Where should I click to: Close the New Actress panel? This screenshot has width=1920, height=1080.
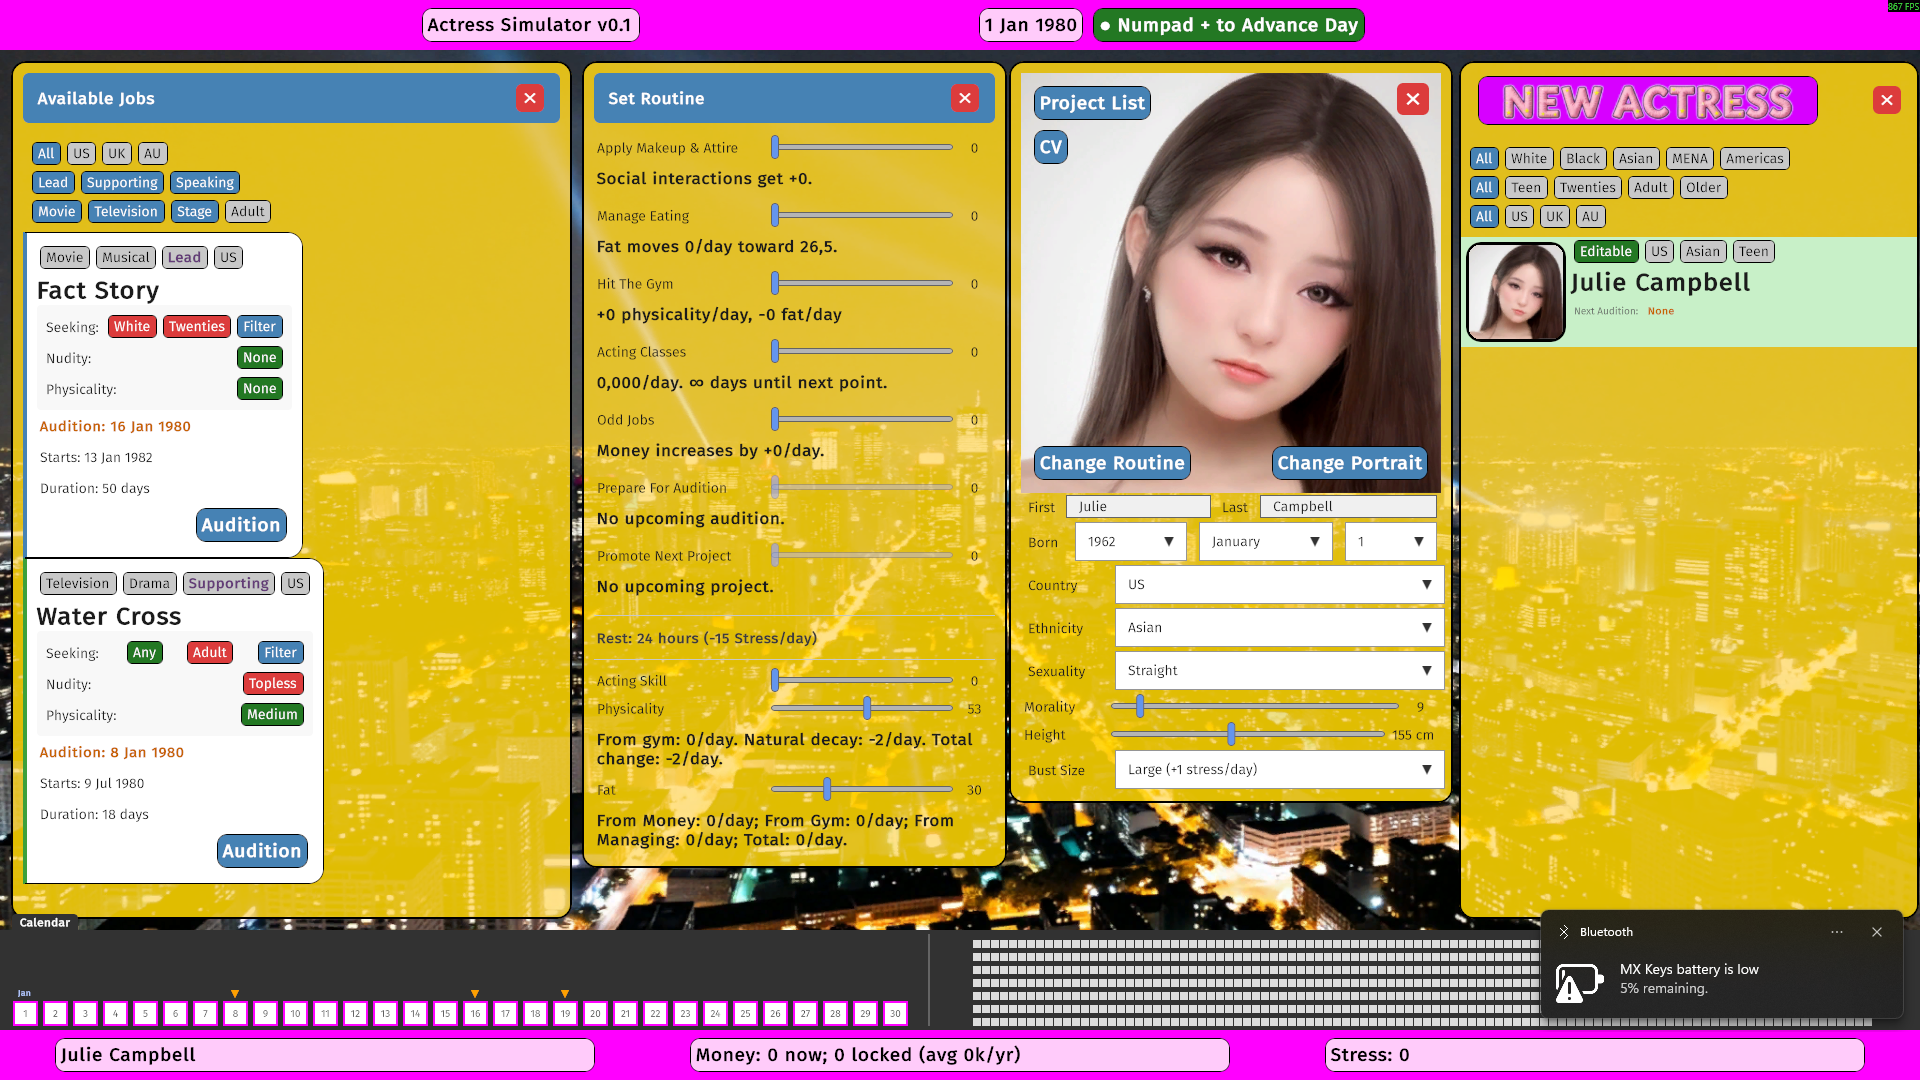(1887, 100)
